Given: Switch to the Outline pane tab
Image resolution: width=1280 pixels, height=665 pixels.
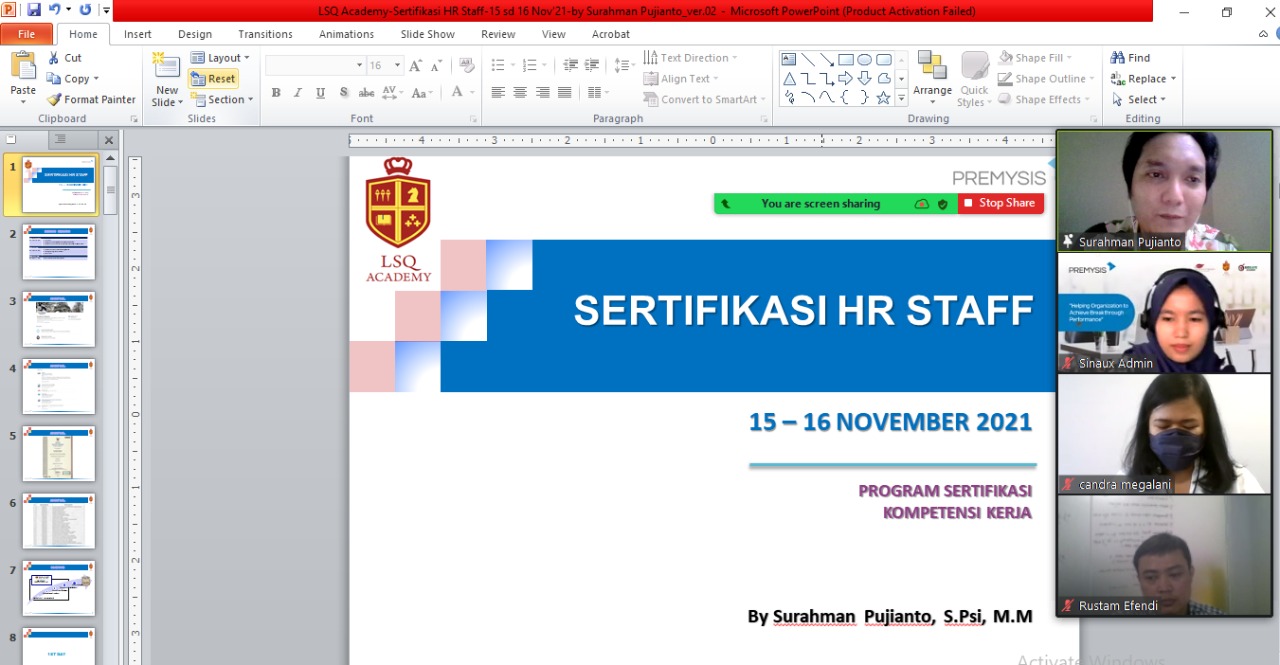Looking at the screenshot, I should pos(60,140).
